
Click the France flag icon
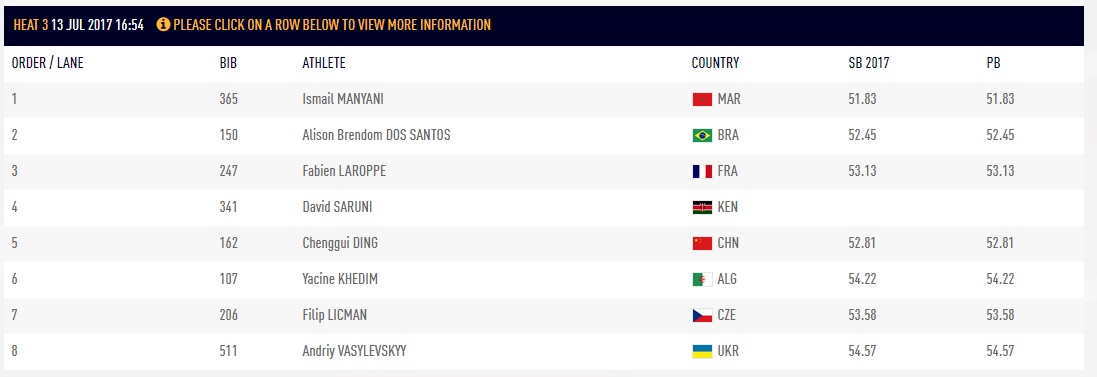coord(702,171)
